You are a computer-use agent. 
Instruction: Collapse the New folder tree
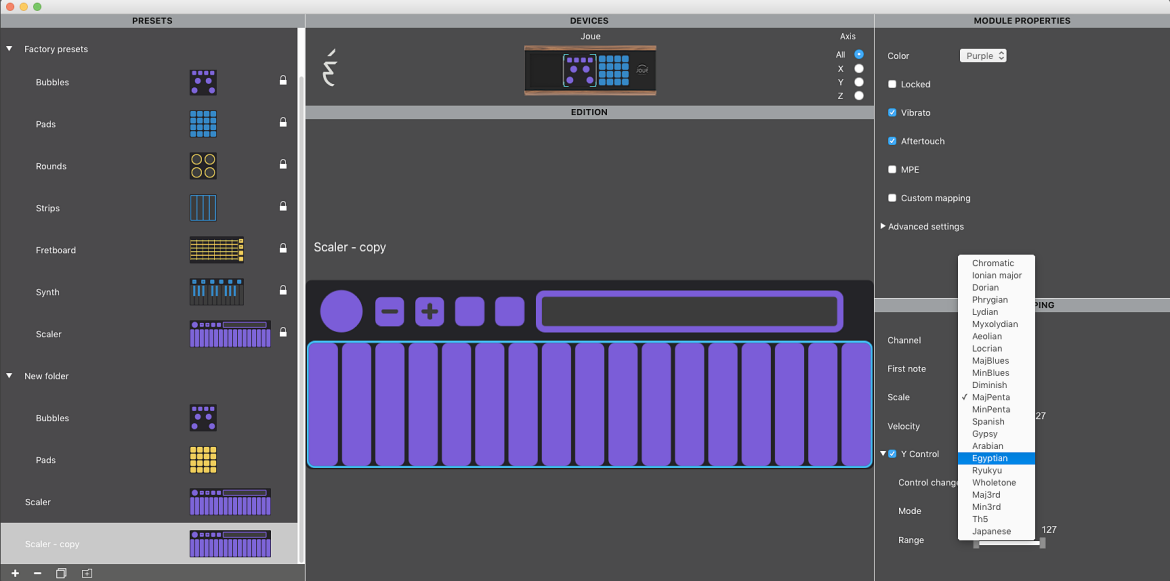click(10, 376)
